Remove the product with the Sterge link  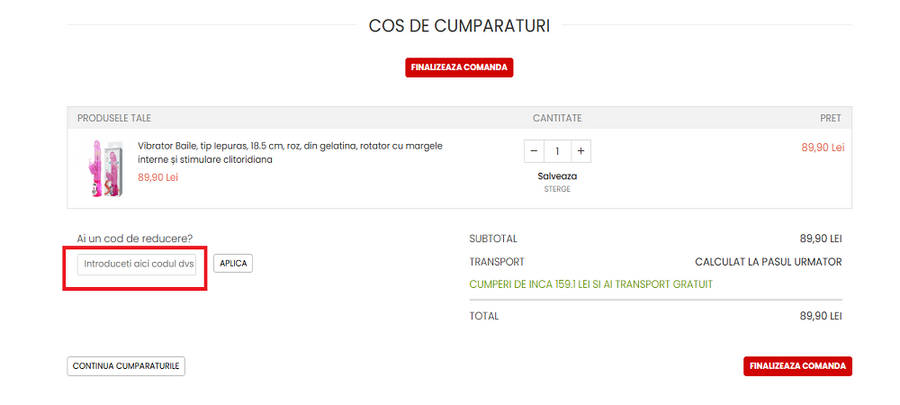(x=557, y=188)
